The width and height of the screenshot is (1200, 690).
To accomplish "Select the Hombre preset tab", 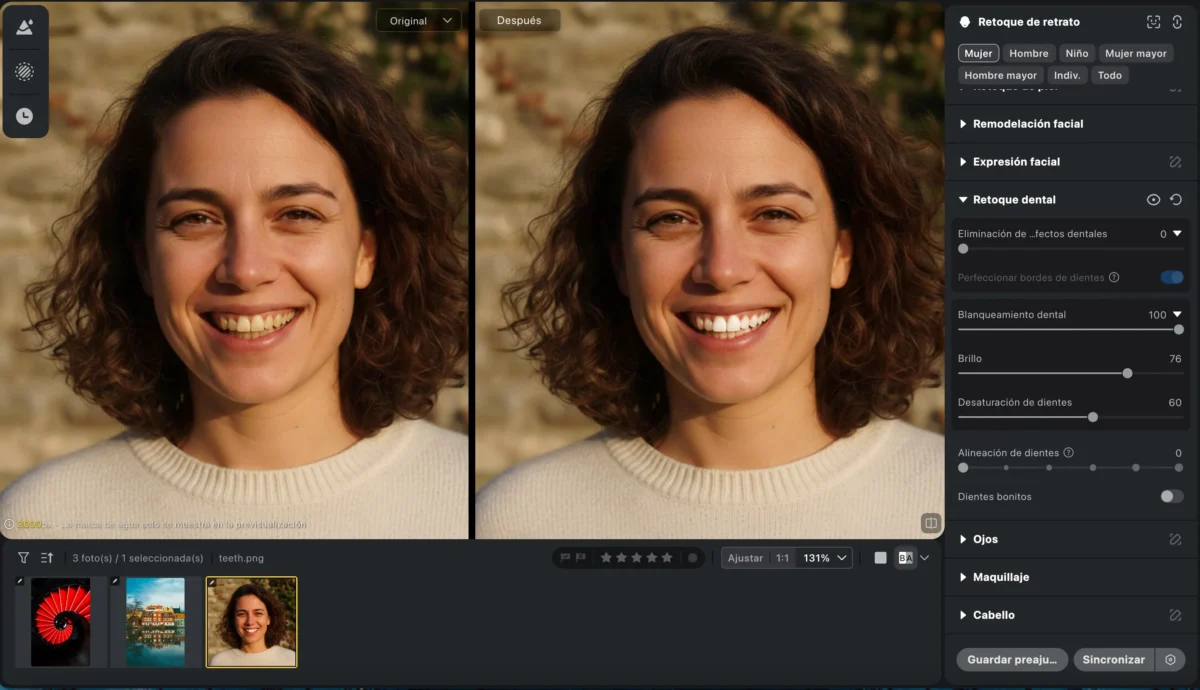I will (1028, 54).
